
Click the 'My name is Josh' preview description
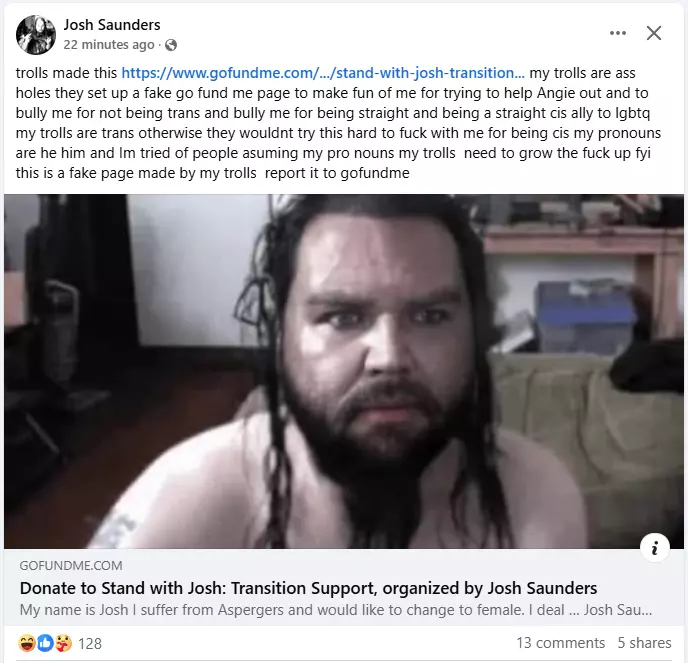tap(336, 610)
